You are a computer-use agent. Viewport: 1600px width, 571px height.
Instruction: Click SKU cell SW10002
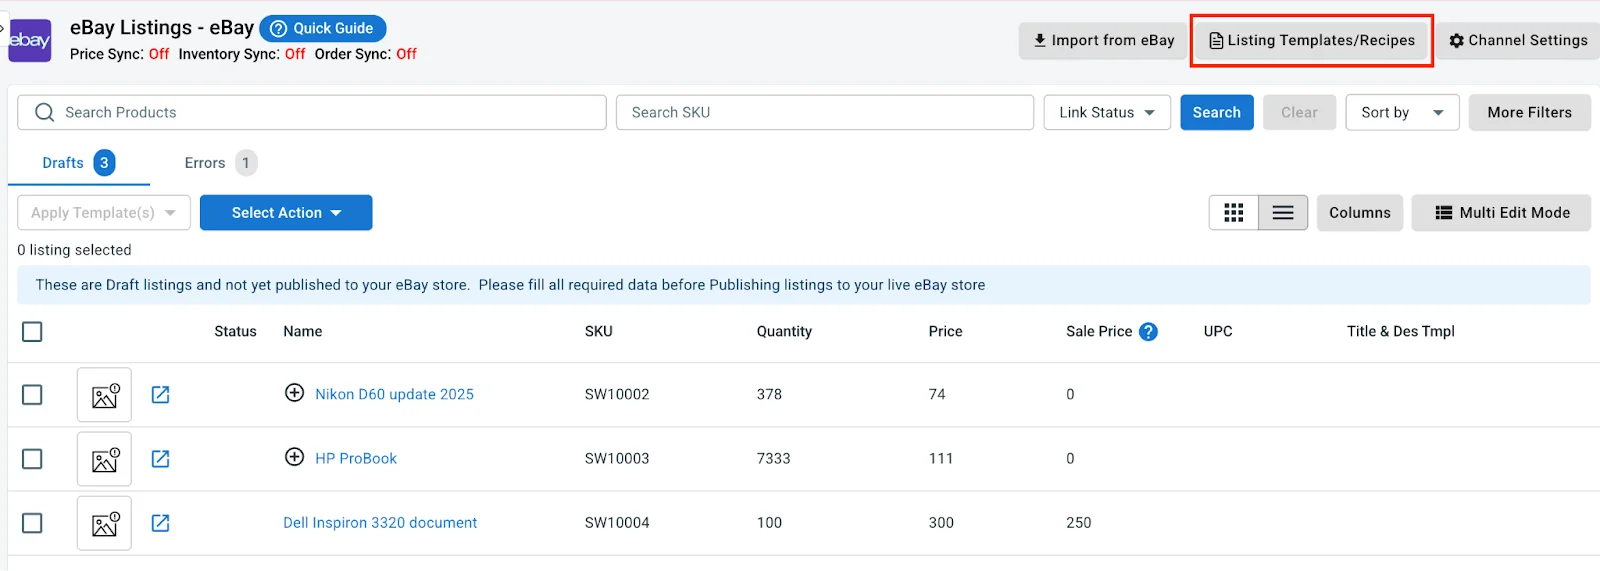pyautogui.click(x=617, y=394)
